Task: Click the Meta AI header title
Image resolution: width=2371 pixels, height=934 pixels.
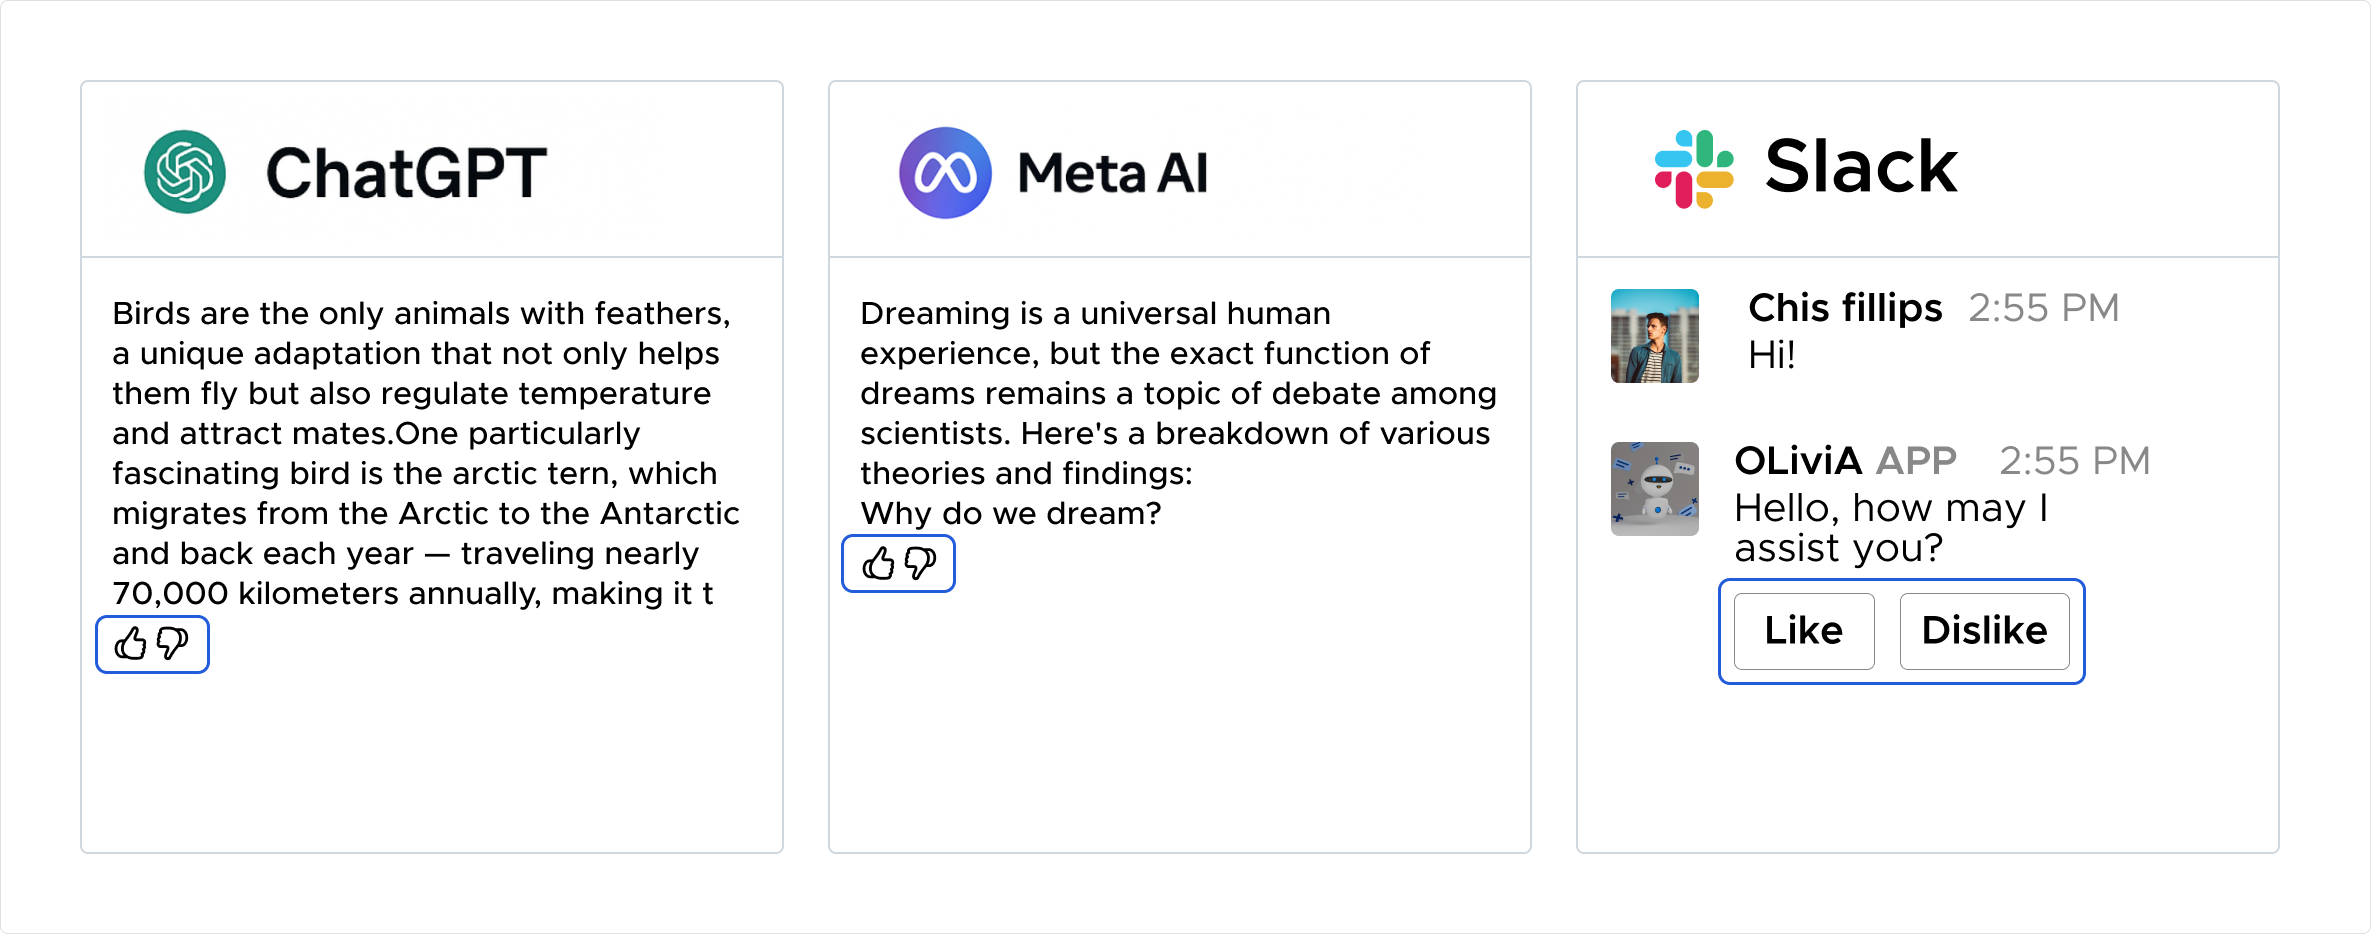Action: (x=1113, y=173)
